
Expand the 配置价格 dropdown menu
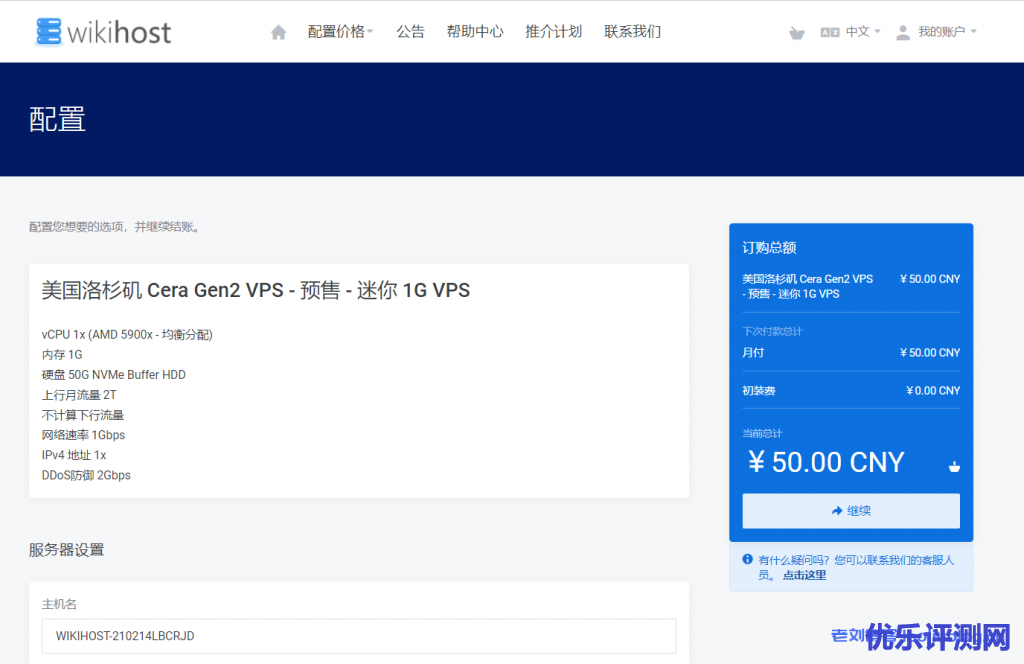340,31
